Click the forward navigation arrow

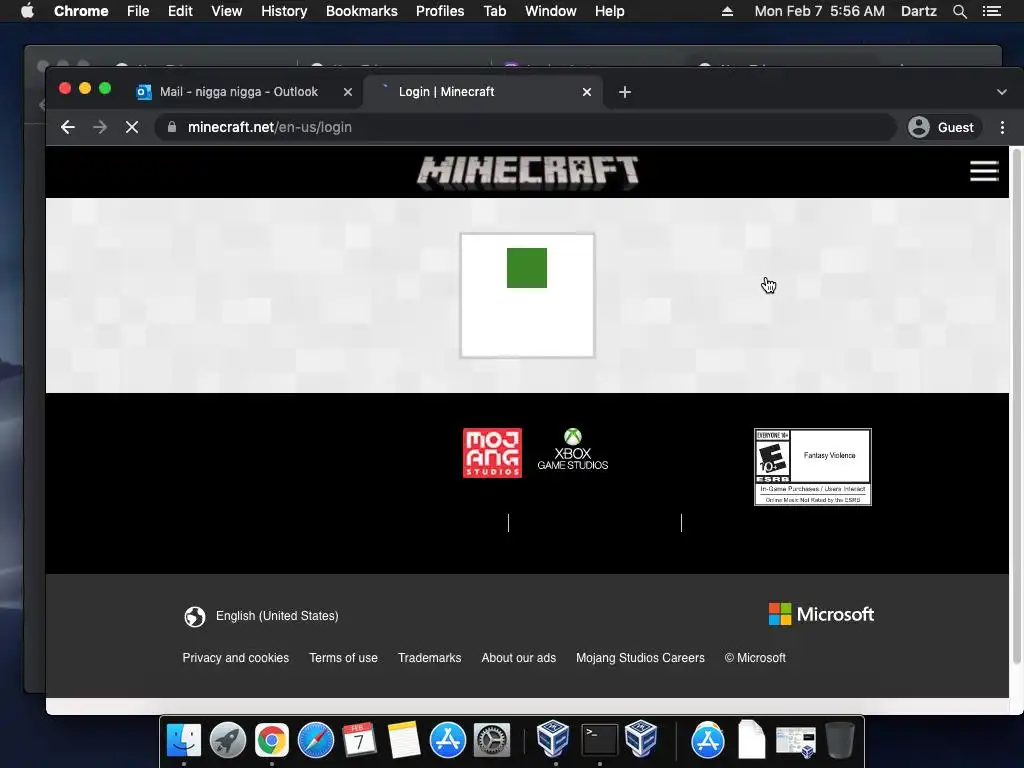click(100, 127)
